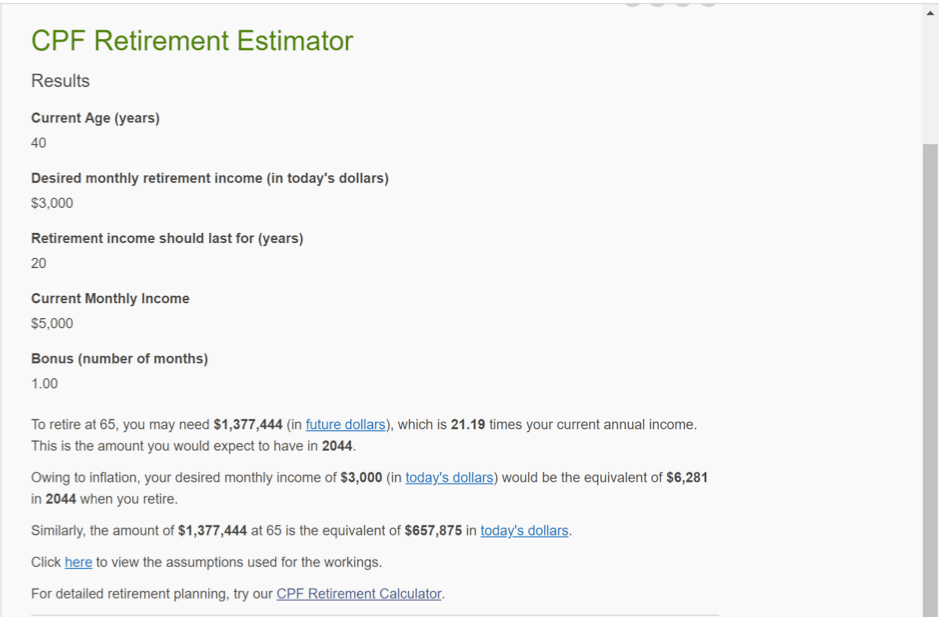This screenshot has width=940, height=618.
Task: Click the retirement duration value 20
Action: point(38,263)
